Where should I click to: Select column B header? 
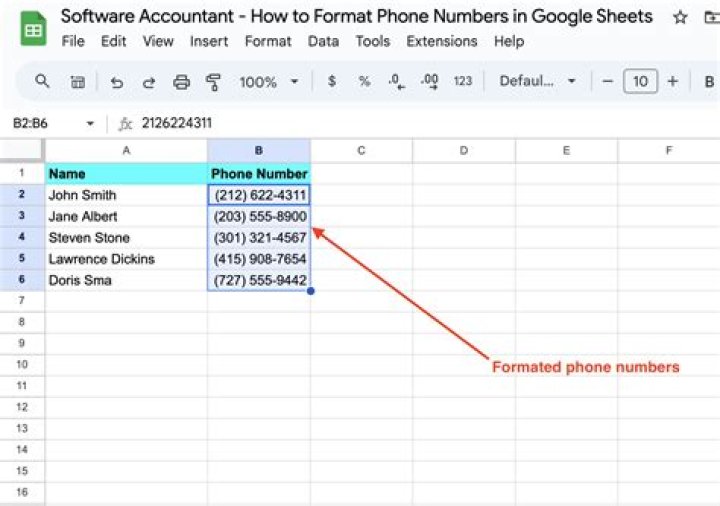pyautogui.click(x=259, y=151)
